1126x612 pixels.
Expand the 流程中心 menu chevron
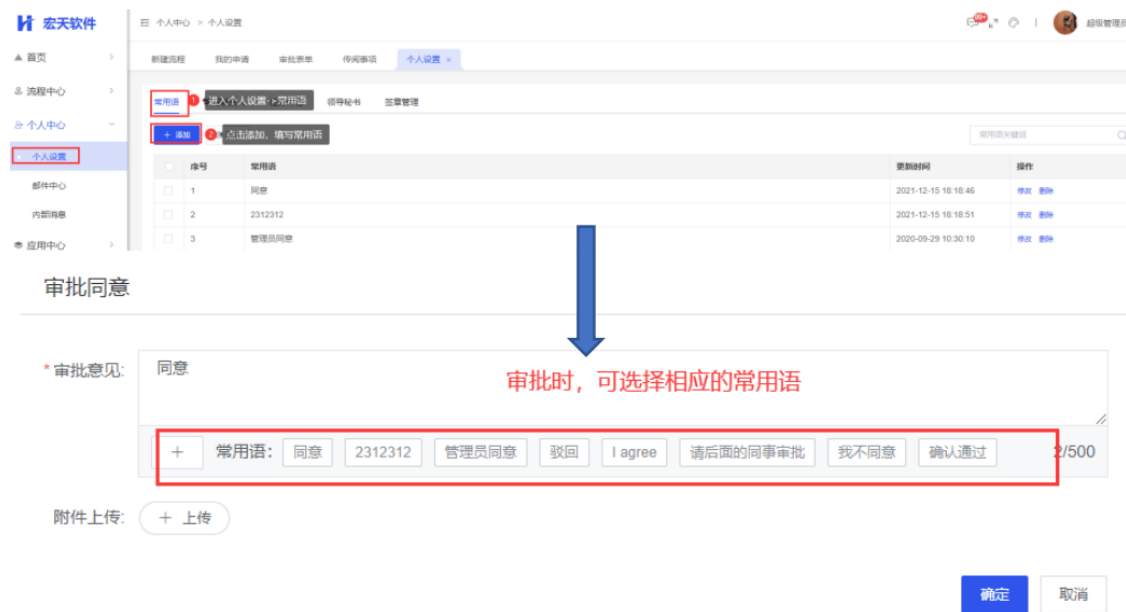tap(111, 91)
